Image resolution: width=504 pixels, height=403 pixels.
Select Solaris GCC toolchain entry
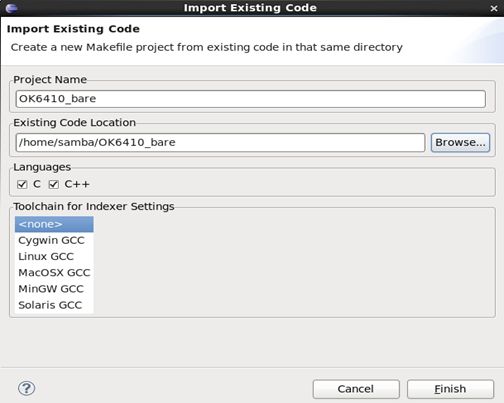(x=54, y=305)
